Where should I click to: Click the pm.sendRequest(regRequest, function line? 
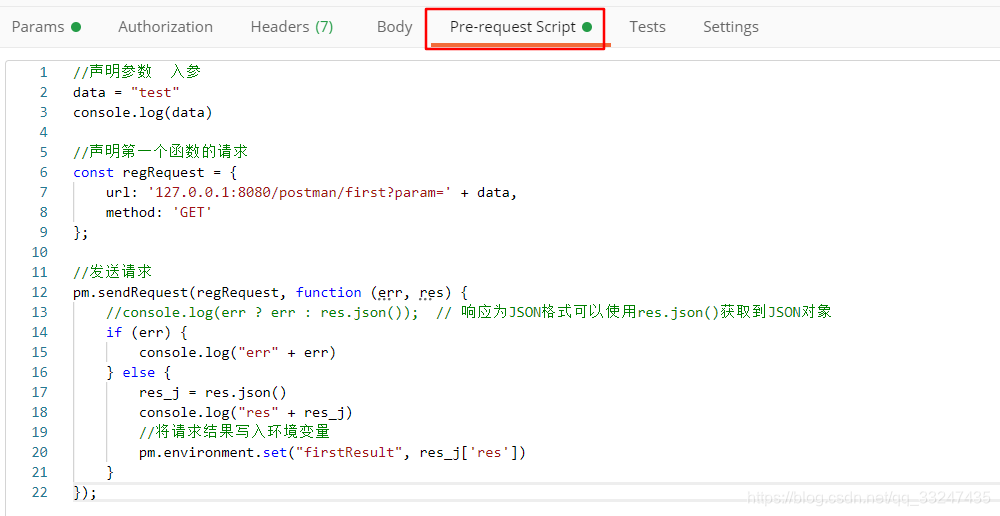270,292
